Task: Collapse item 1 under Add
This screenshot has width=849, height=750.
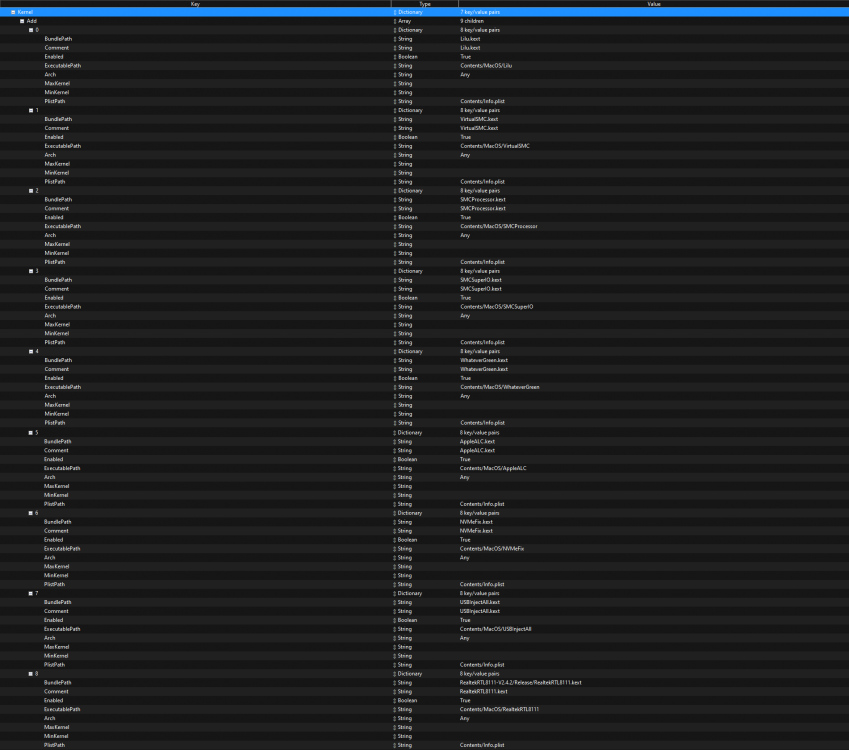Action: tap(31, 110)
